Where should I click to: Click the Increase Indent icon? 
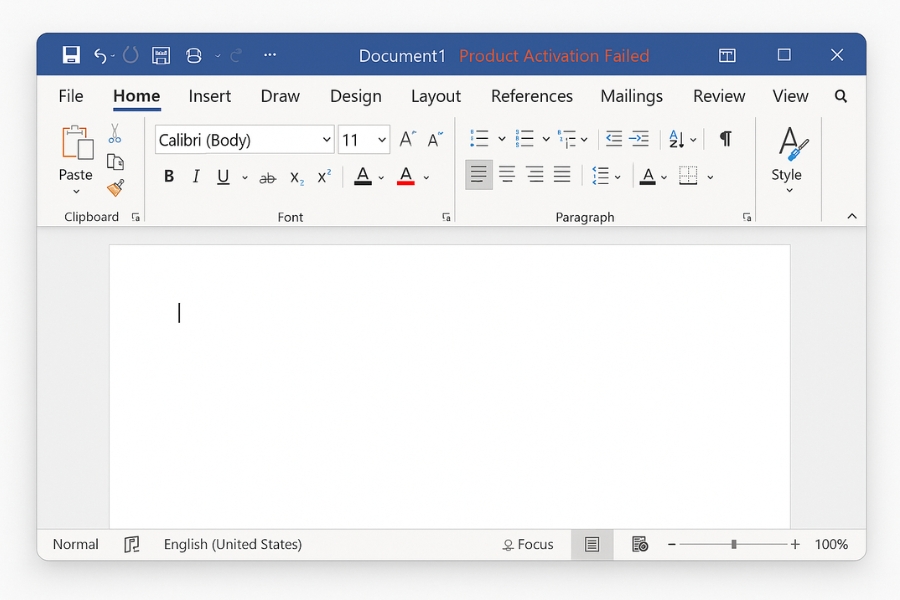coord(639,139)
